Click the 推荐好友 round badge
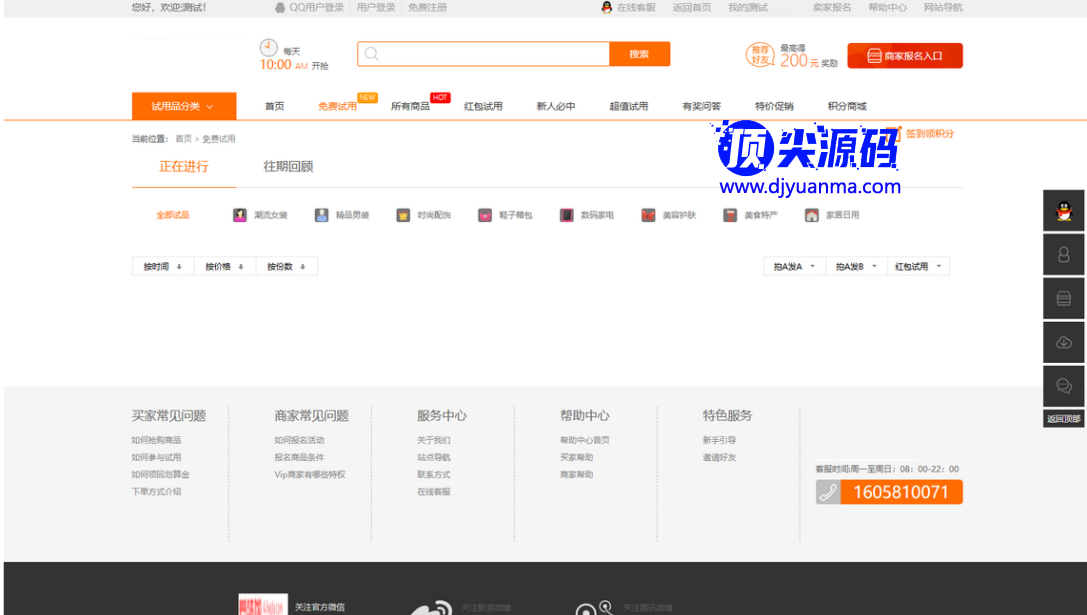The width and height of the screenshot is (1087, 615). pos(761,55)
